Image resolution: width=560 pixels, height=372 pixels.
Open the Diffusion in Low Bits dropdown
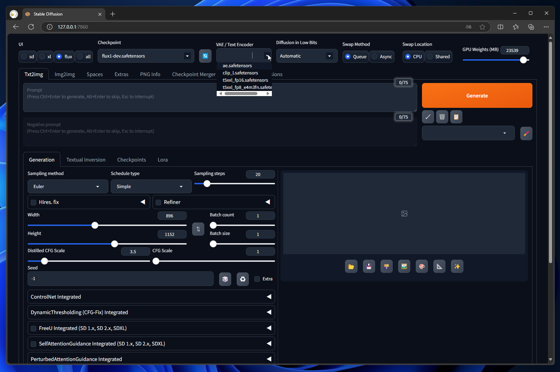306,56
